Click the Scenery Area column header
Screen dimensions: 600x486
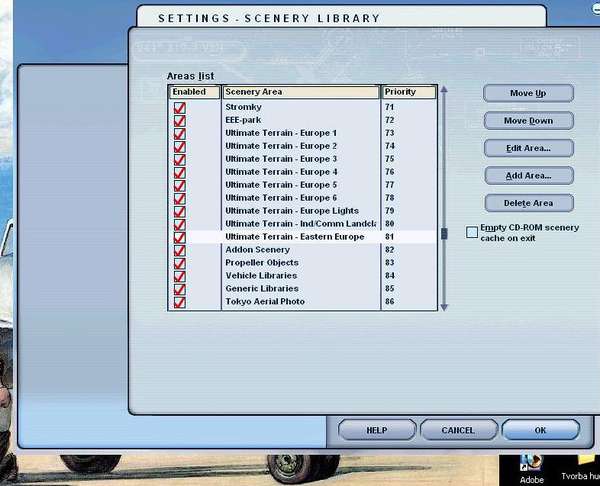point(301,92)
